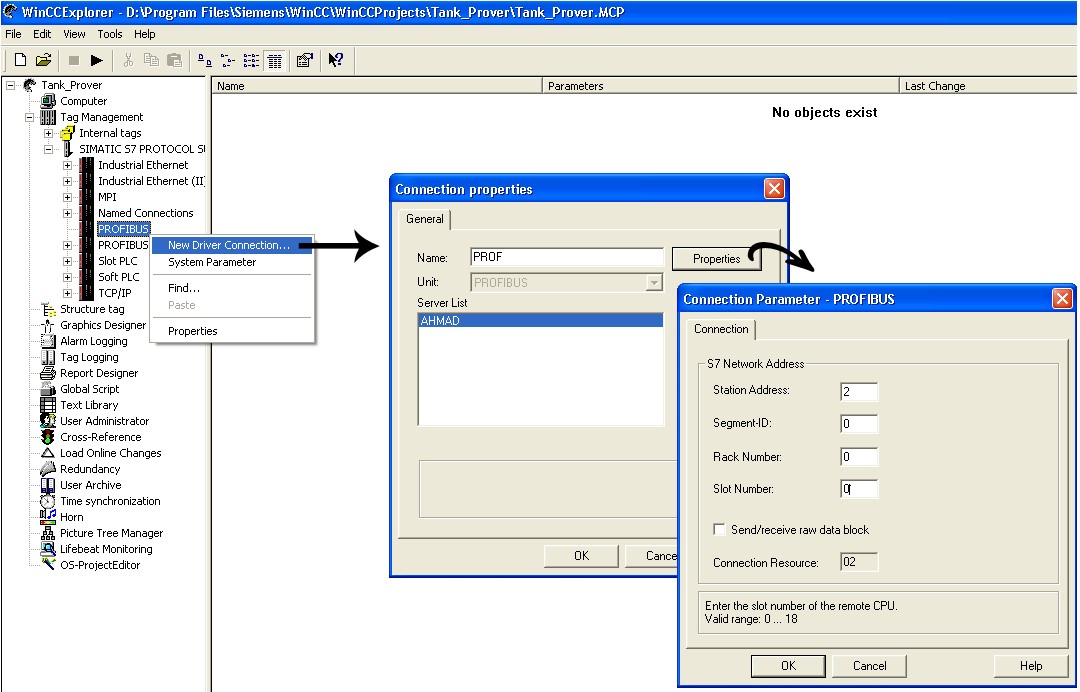Open the File menu
1080x692 pixels.
[14, 34]
